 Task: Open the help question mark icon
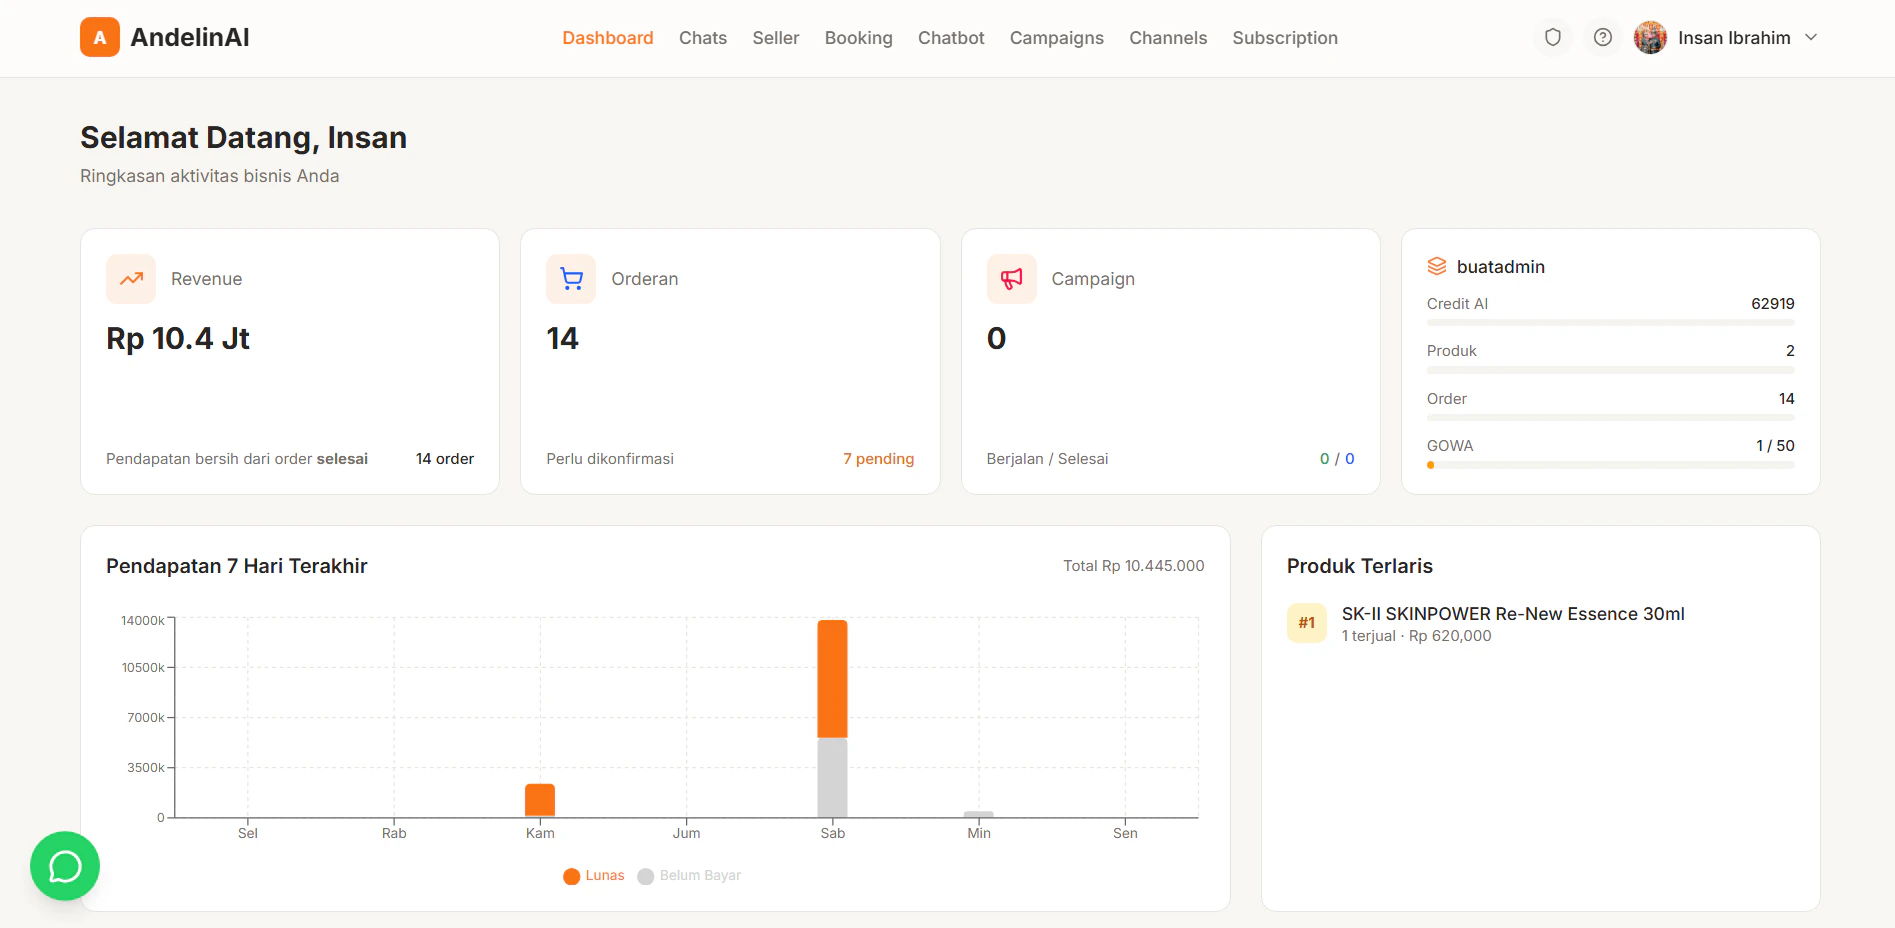tap(1603, 37)
